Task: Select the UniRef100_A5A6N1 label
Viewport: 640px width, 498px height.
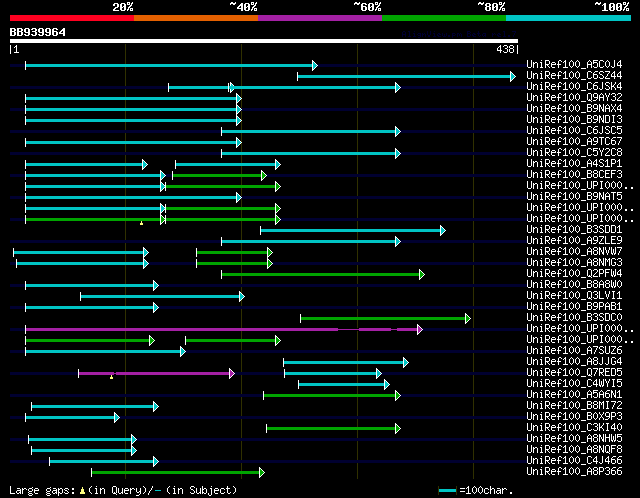Action: coord(574,395)
